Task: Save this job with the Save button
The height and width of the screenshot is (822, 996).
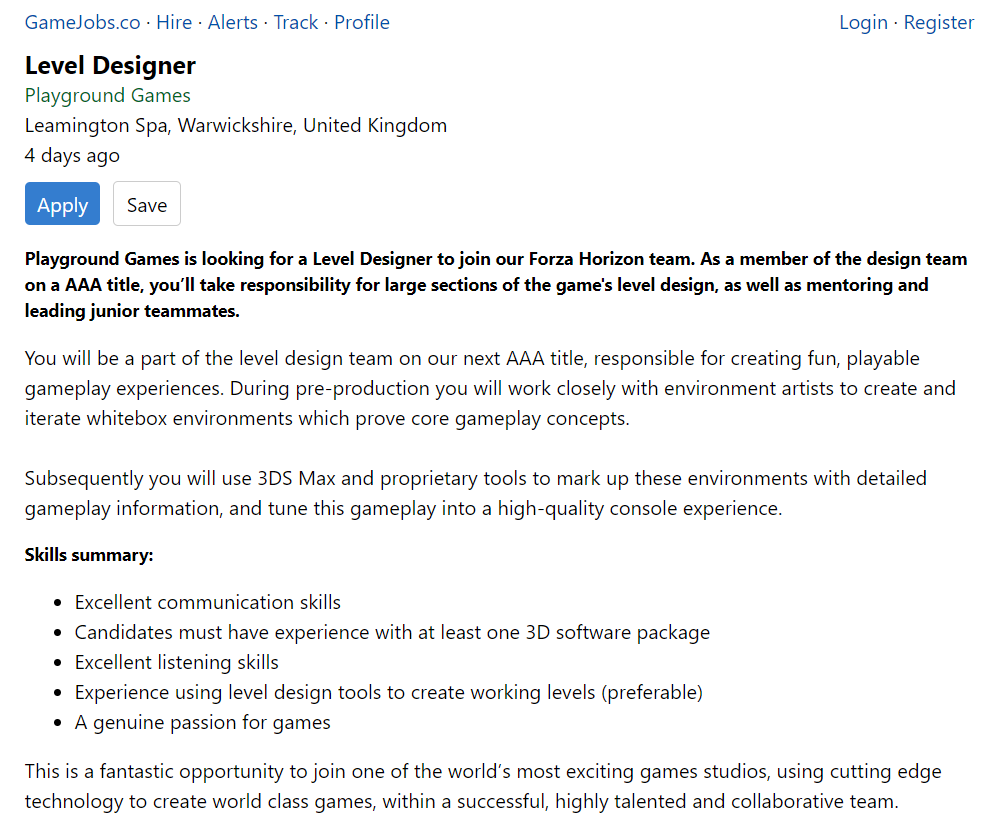Action: pyautogui.click(x=147, y=204)
